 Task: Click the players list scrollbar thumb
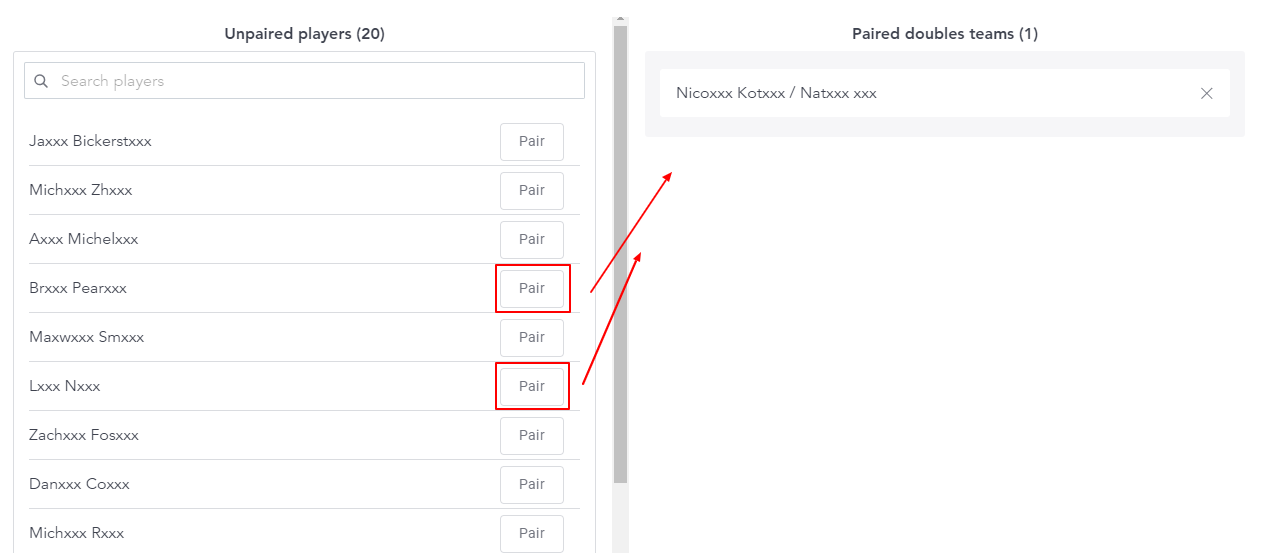620,255
